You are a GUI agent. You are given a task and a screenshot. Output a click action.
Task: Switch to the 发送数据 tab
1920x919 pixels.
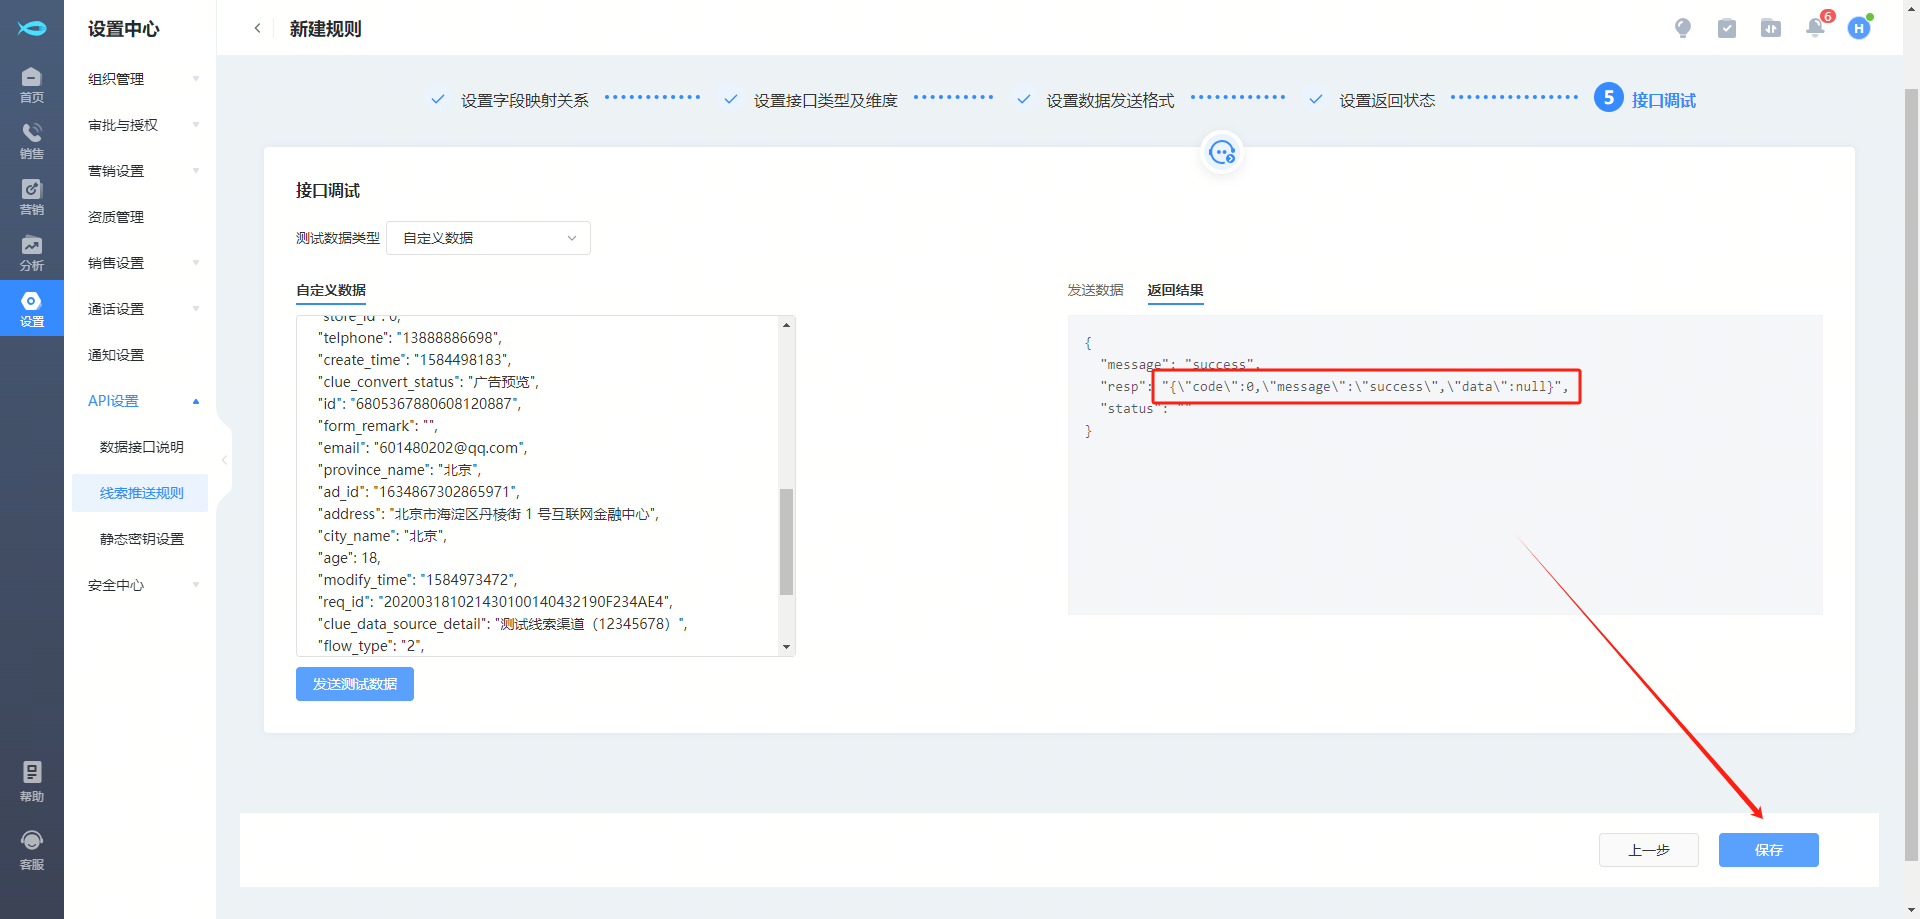click(x=1095, y=290)
